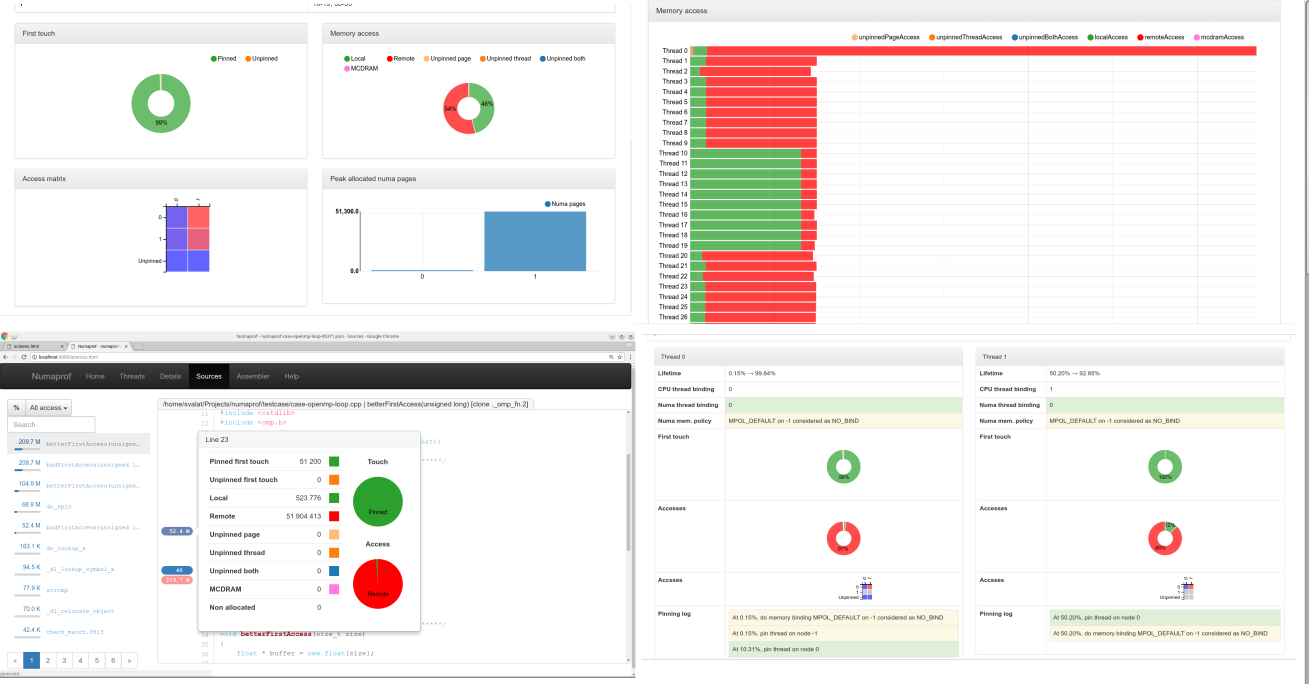The image size is (1309, 684).
Task: Open the Details page in navbar
Action: click(170, 376)
